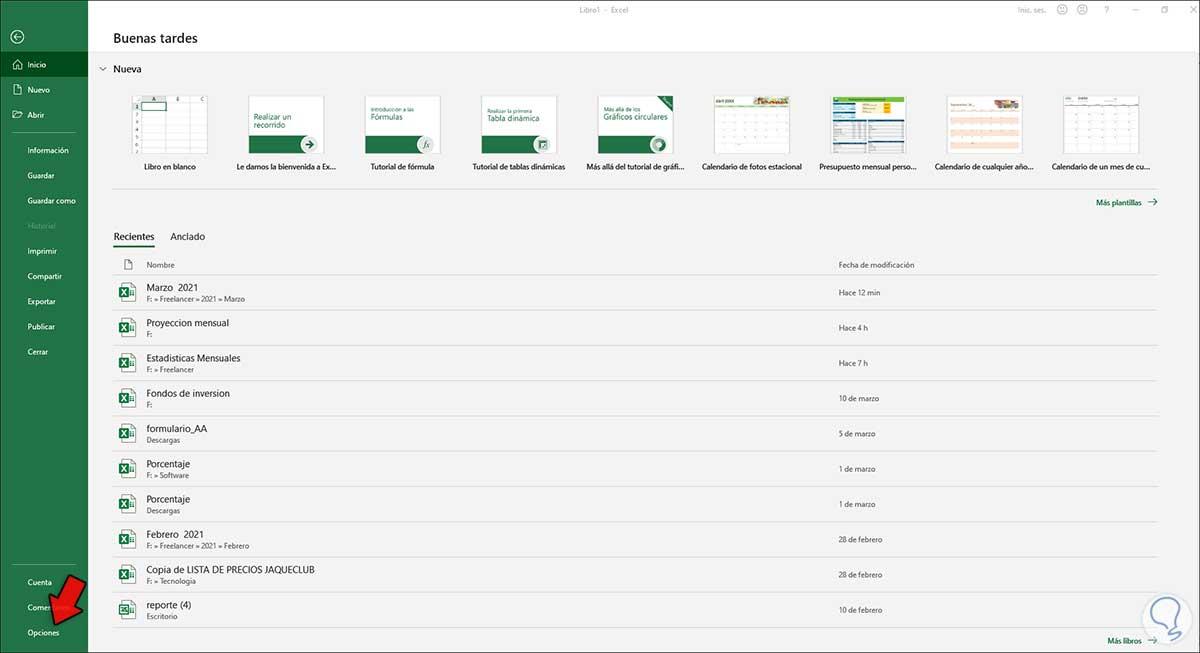Click the frowning face feedback icon

tap(1082, 9)
